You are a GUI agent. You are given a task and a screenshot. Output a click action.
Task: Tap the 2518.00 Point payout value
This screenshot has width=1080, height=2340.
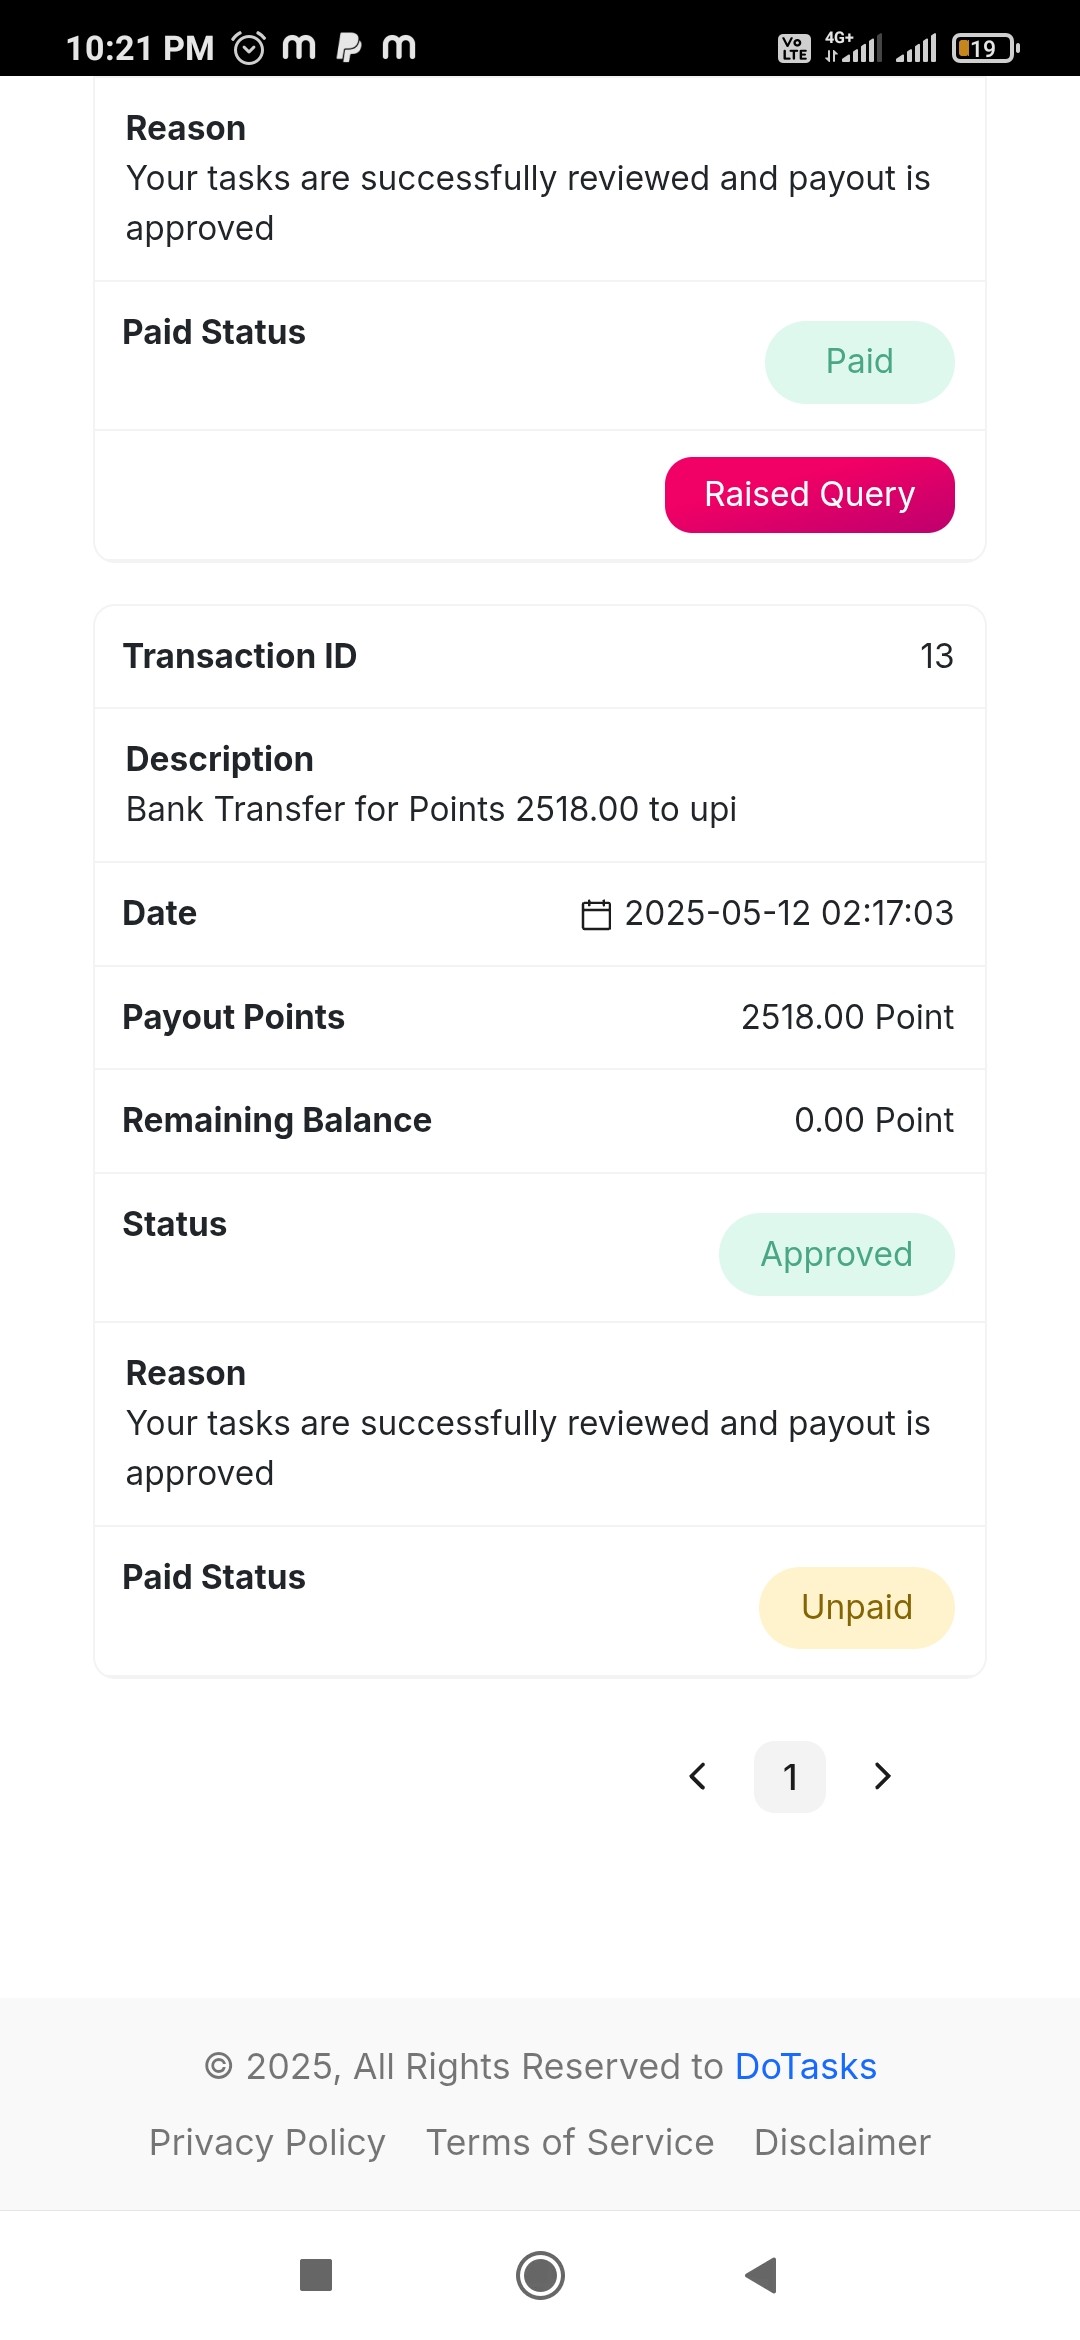(x=847, y=1017)
